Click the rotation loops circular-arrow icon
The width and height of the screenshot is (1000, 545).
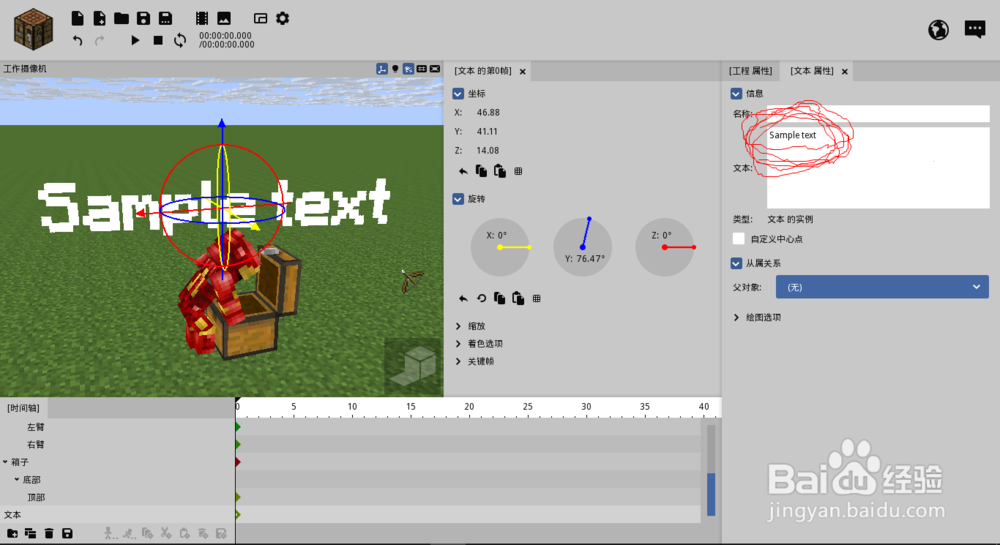click(x=482, y=298)
